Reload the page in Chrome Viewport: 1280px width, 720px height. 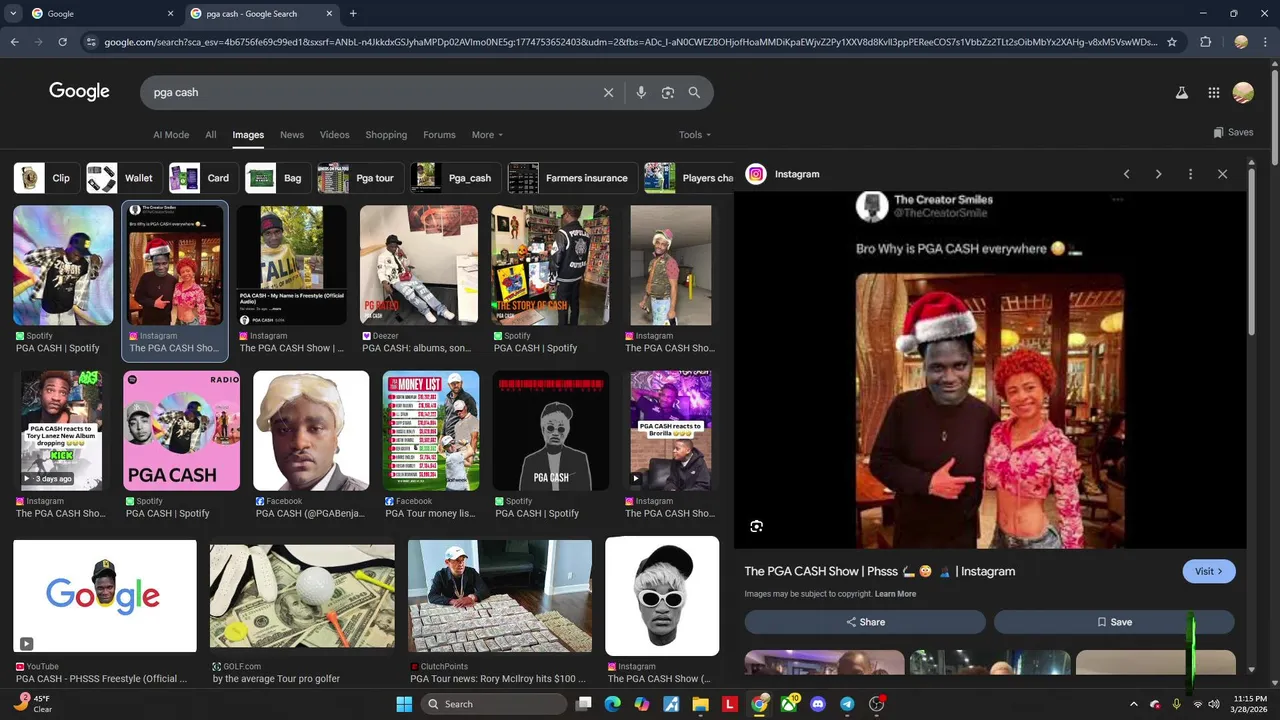pos(62,42)
